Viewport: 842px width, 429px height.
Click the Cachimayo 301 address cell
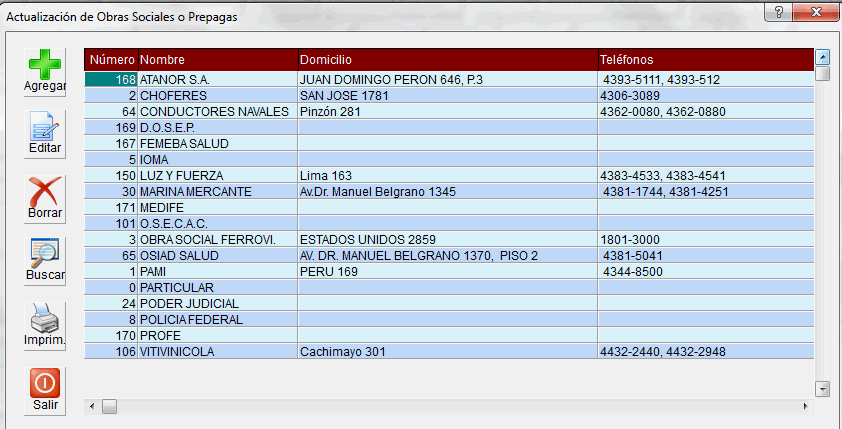(x=448, y=352)
